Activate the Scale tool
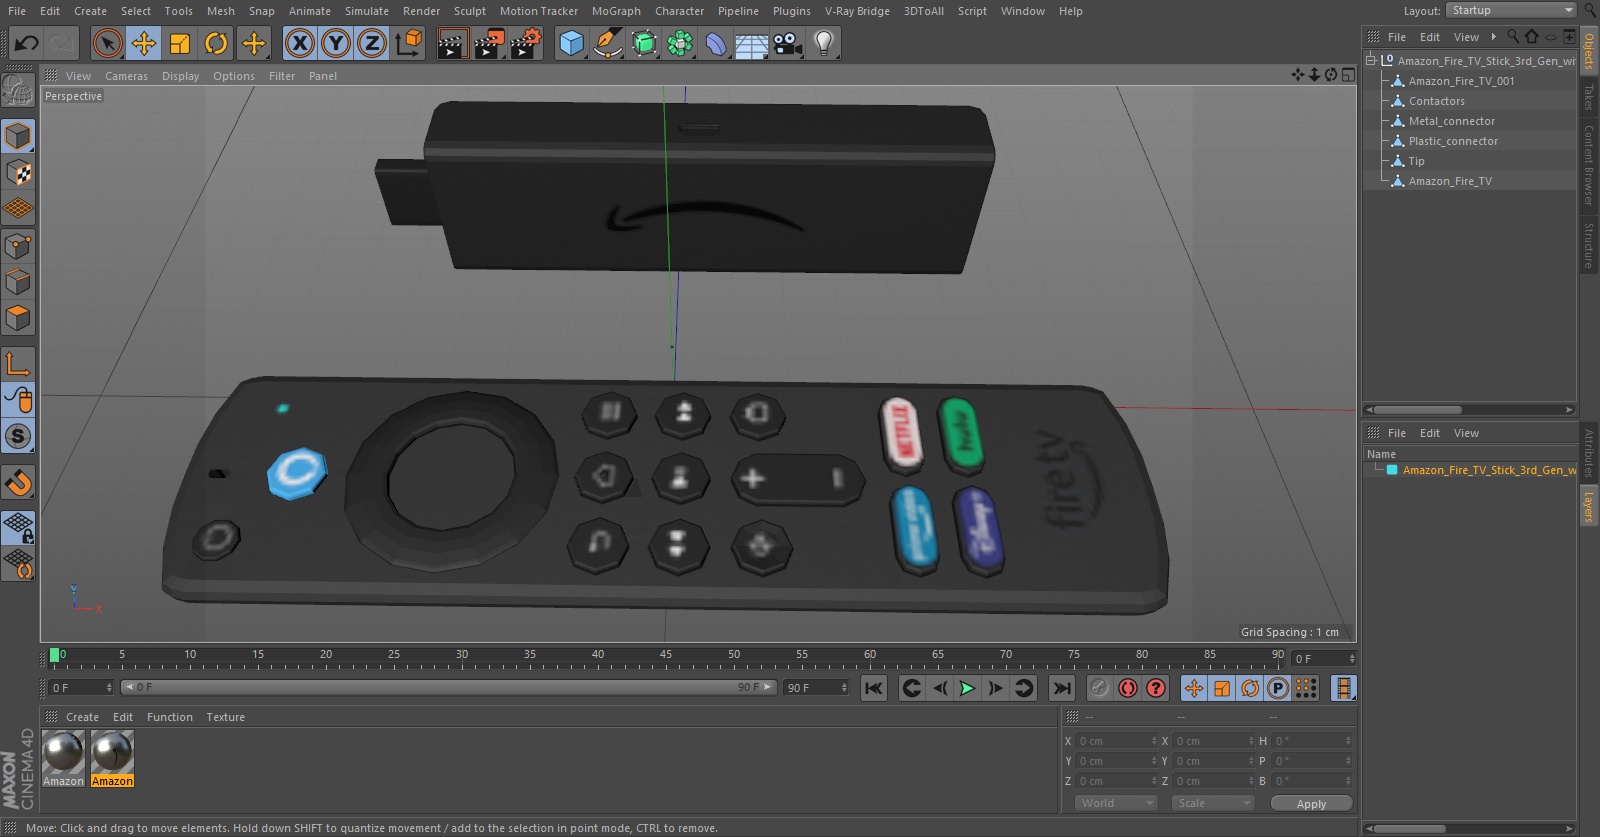Image resolution: width=1600 pixels, height=837 pixels. tap(180, 43)
